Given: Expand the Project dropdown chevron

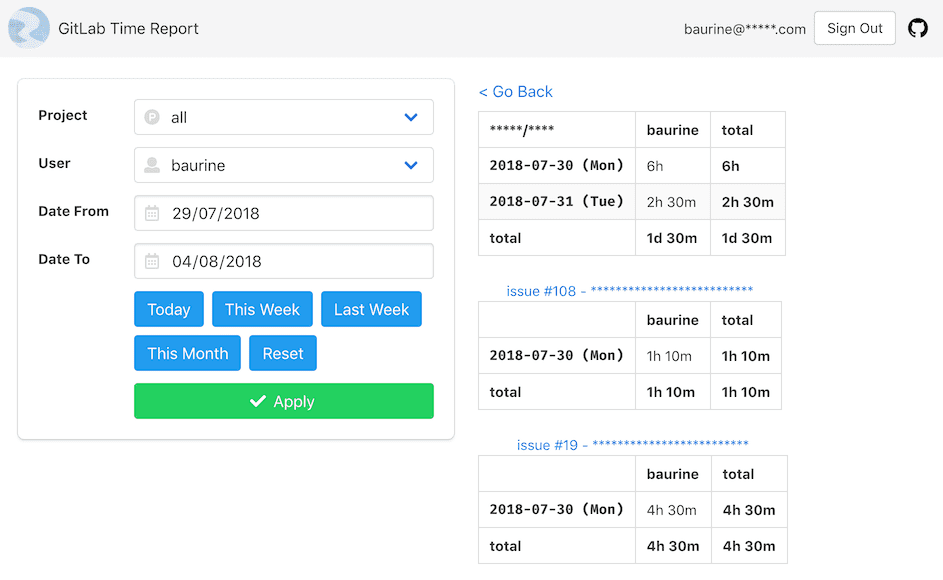Looking at the screenshot, I should (x=411, y=117).
